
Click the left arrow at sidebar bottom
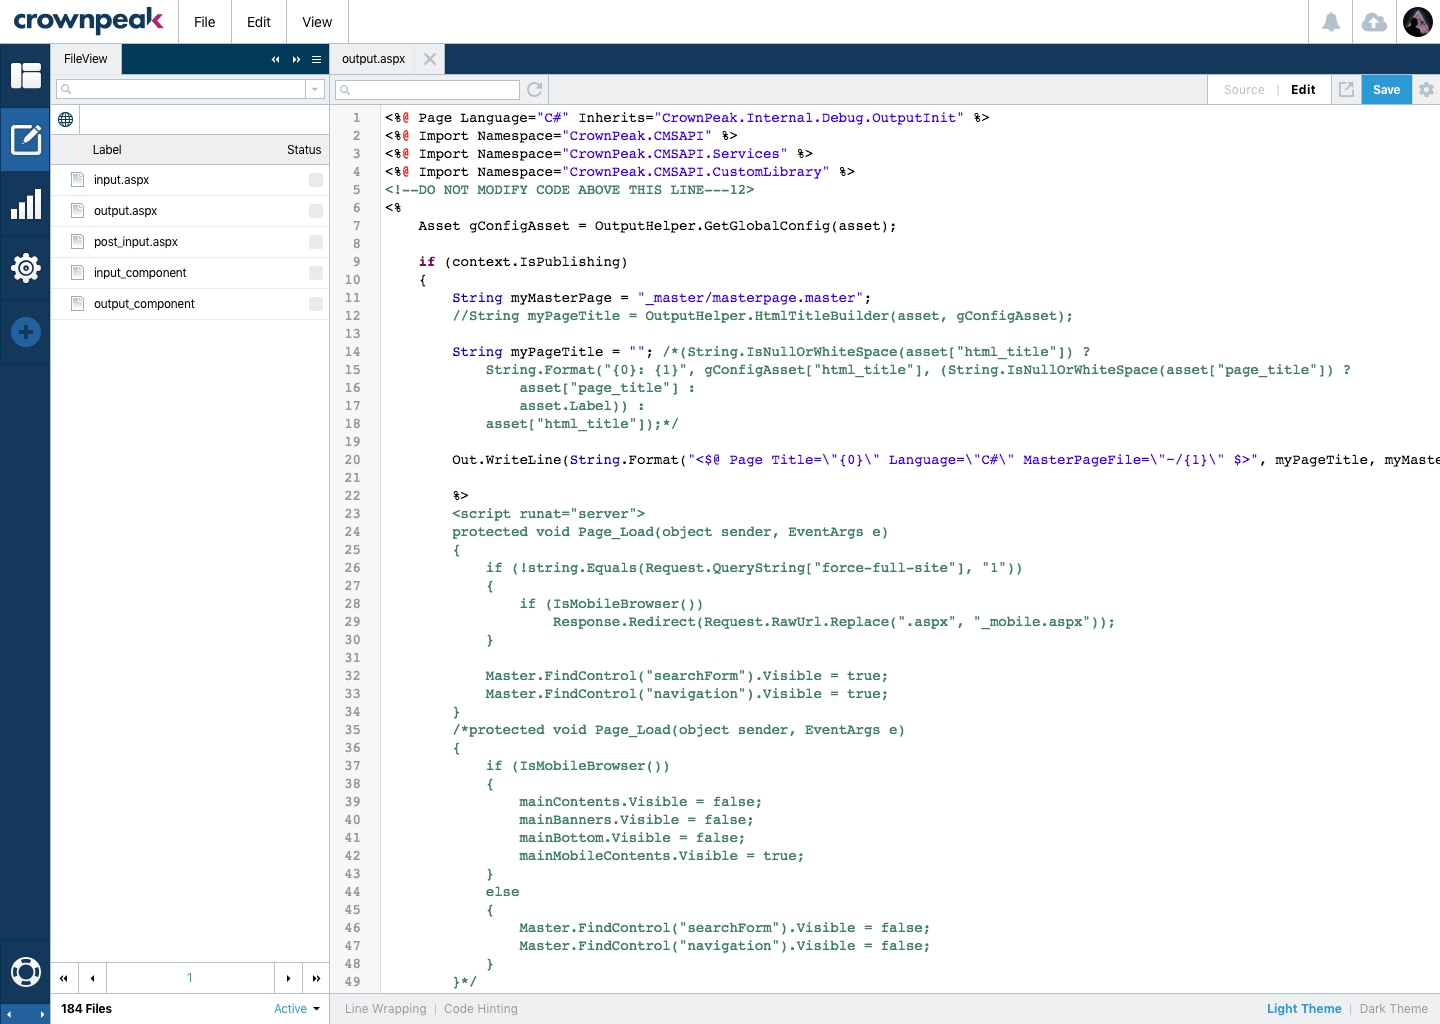[x=10, y=1015]
